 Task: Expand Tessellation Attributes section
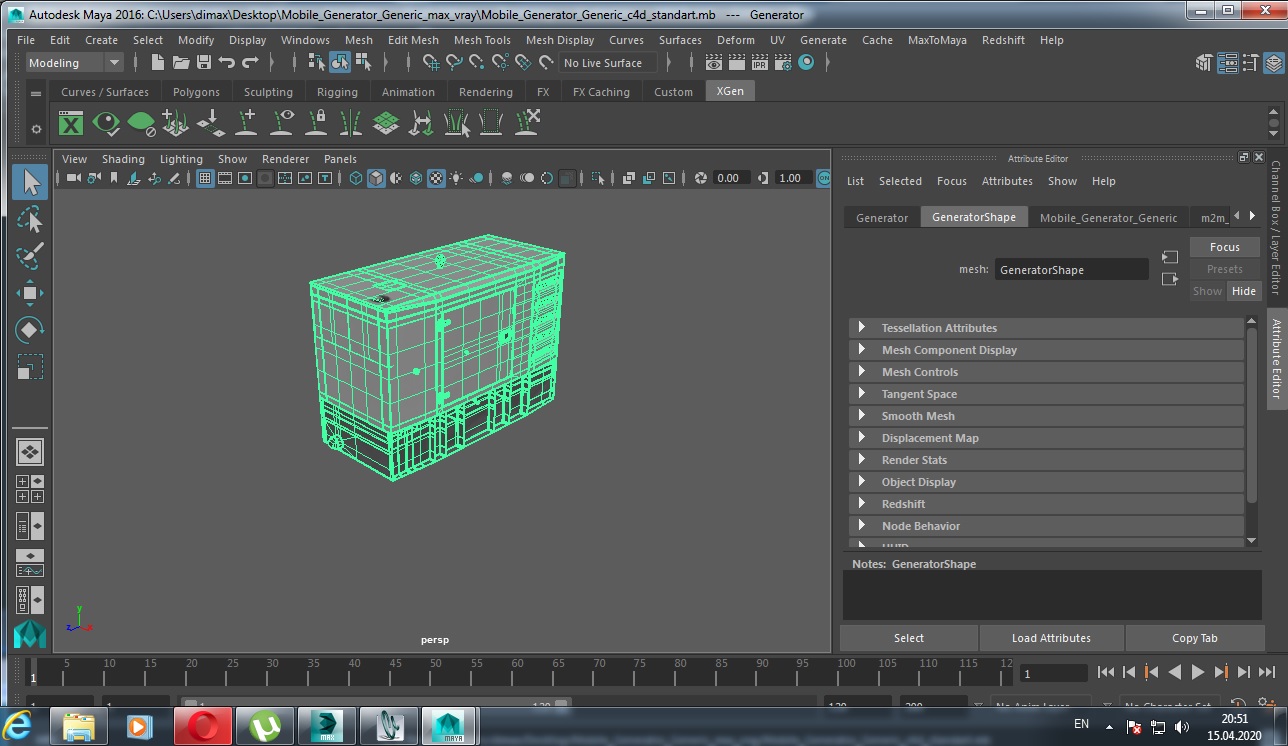pos(1047,328)
